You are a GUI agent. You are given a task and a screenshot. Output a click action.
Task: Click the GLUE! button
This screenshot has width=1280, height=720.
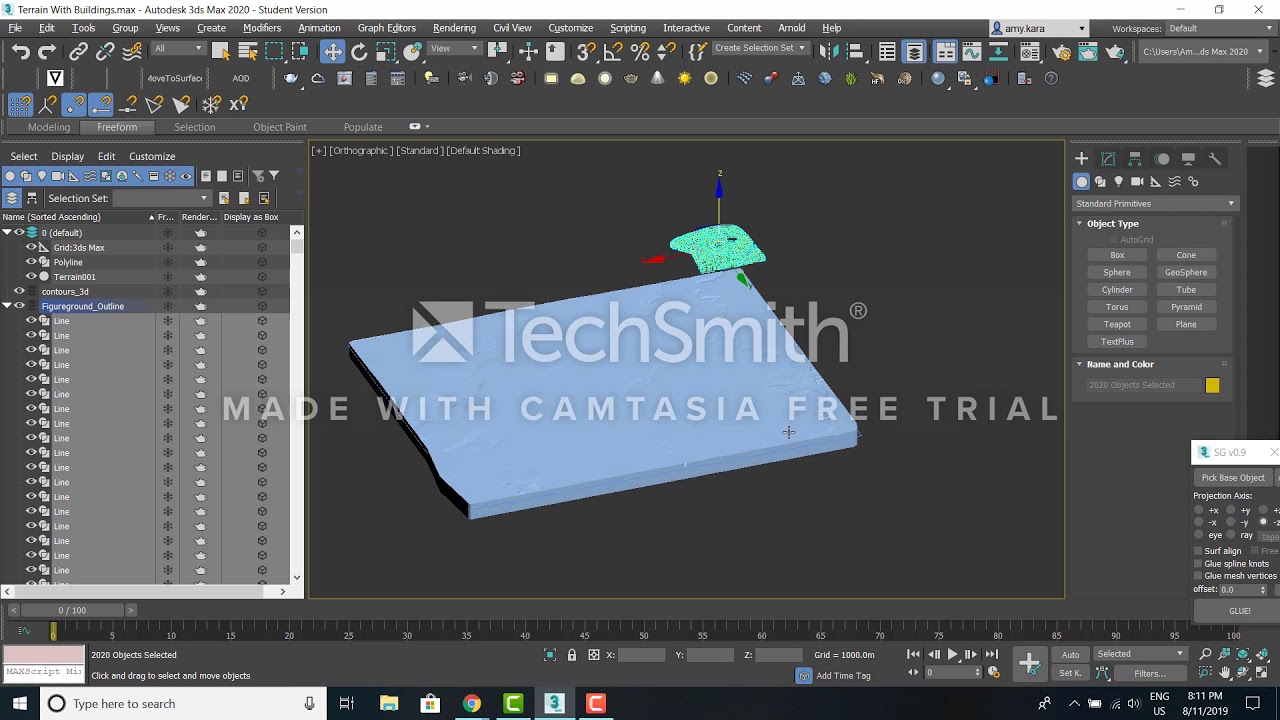[x=1240, y=611]
